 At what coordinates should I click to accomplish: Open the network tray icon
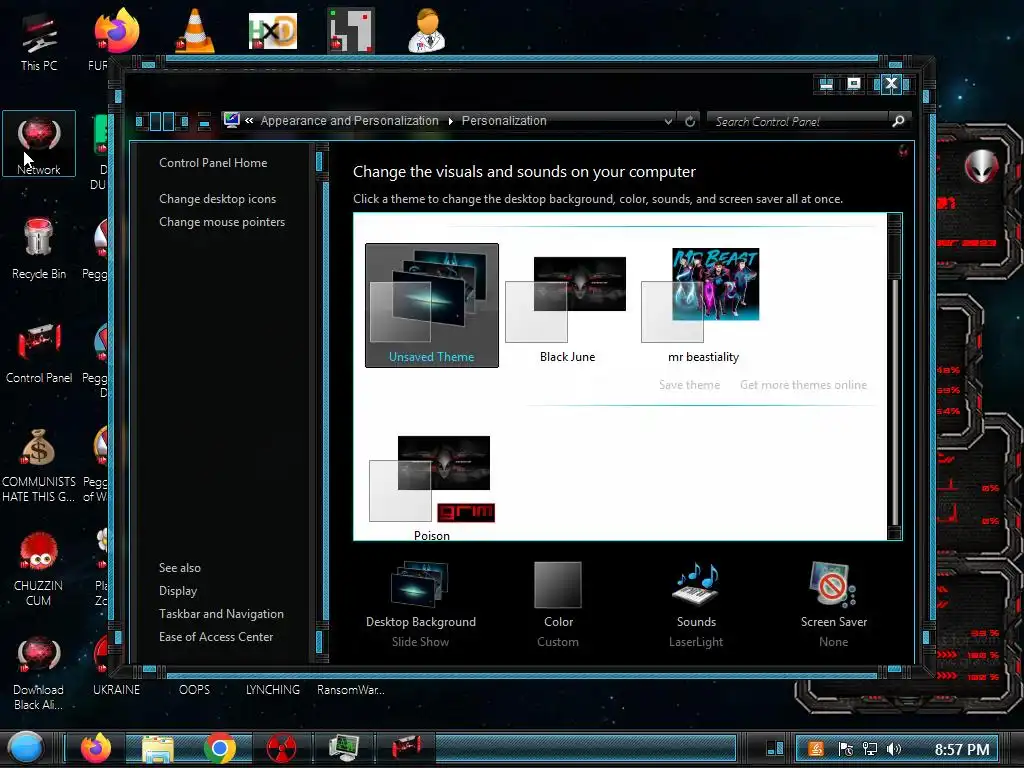click(869, 749)
